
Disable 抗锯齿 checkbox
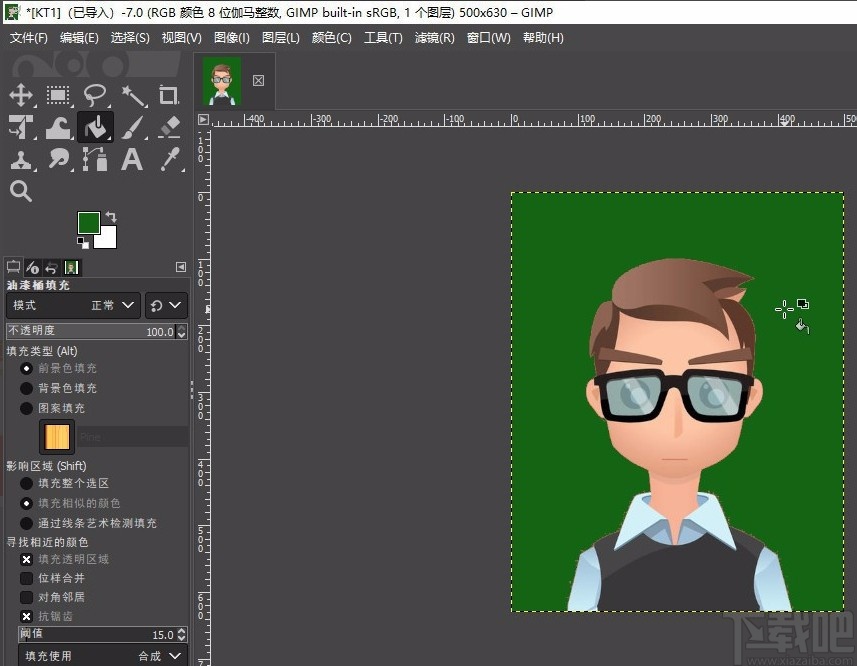point(27,616)
